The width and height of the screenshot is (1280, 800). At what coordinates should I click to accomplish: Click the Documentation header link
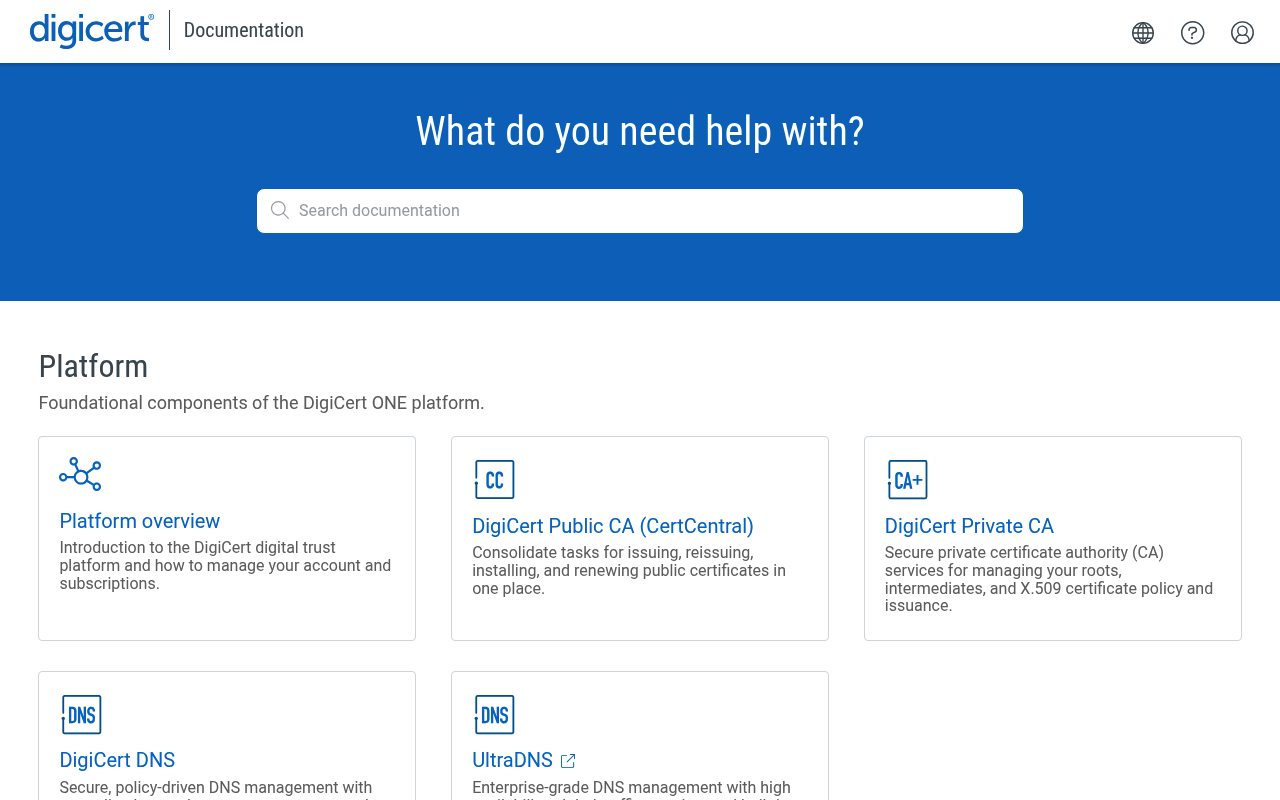click(244, 30)
